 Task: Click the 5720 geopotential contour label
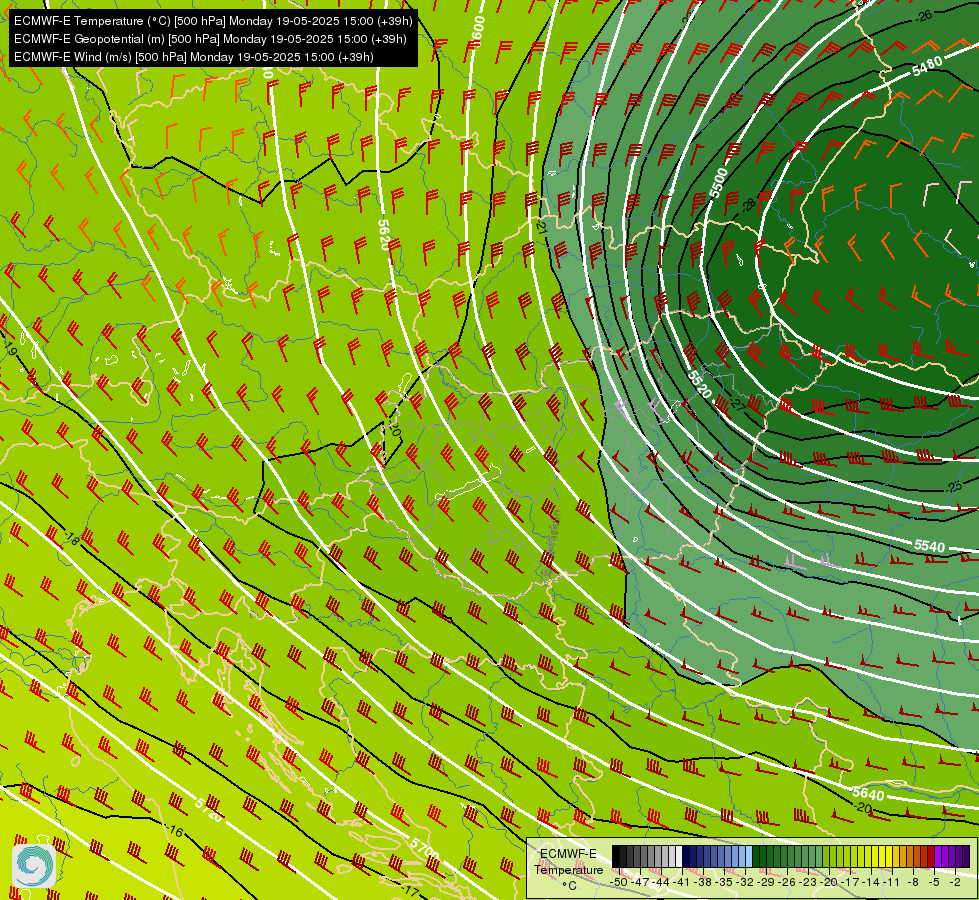(208, 810)
